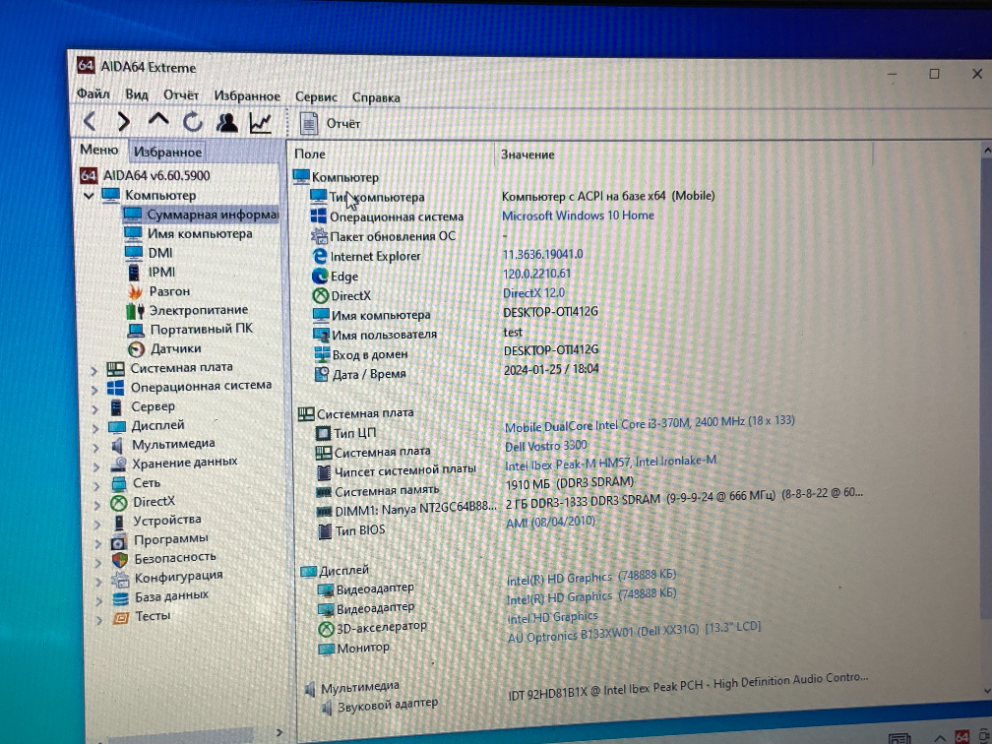Screen dimensions: 992x744
Task: Click the Edge row icon
Action: 320,276
